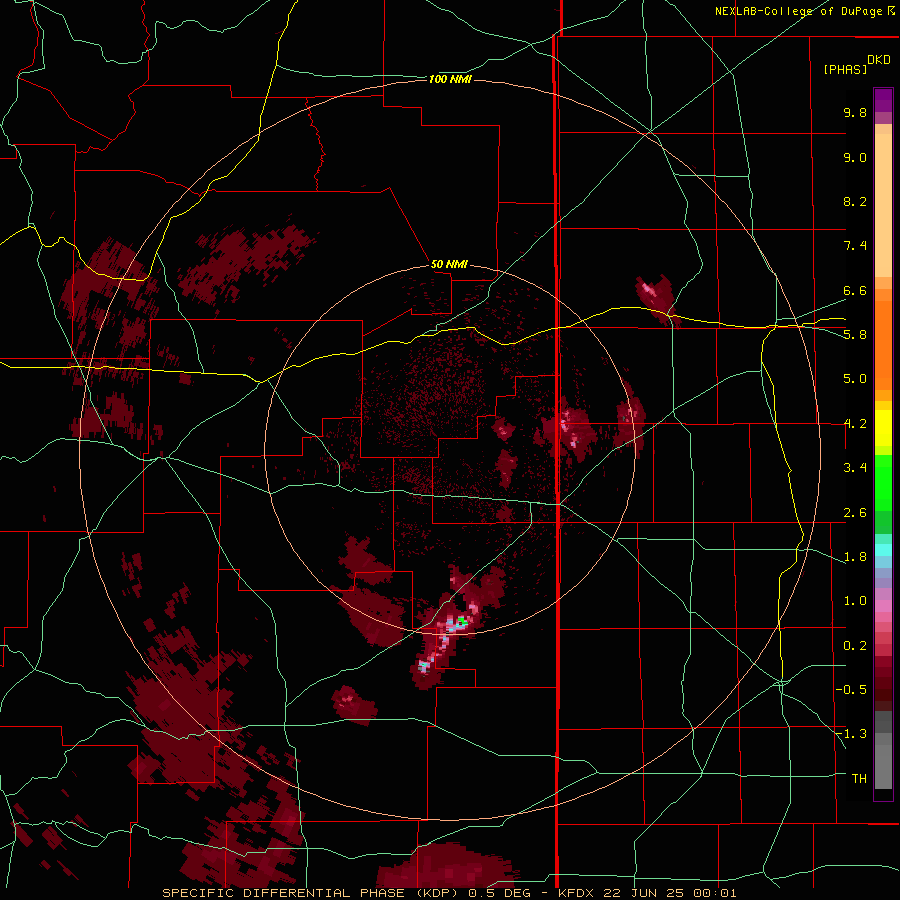The image size is (900, 900).
Task: Pick the bright green segment of color bar
Action: click(x=883, y=483)
